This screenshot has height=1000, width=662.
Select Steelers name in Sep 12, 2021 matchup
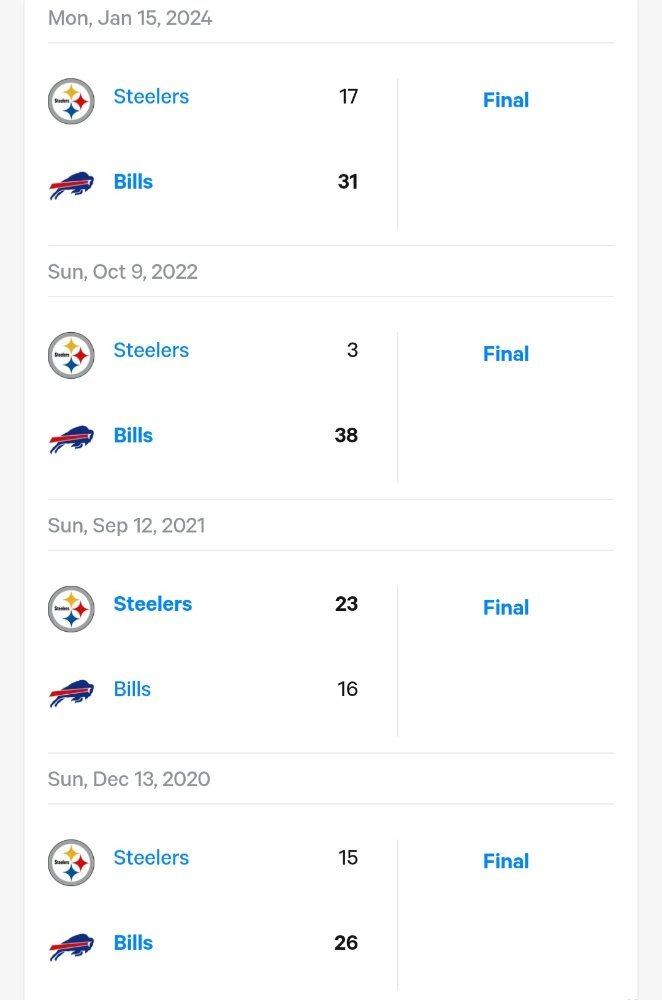click(152, 604)
